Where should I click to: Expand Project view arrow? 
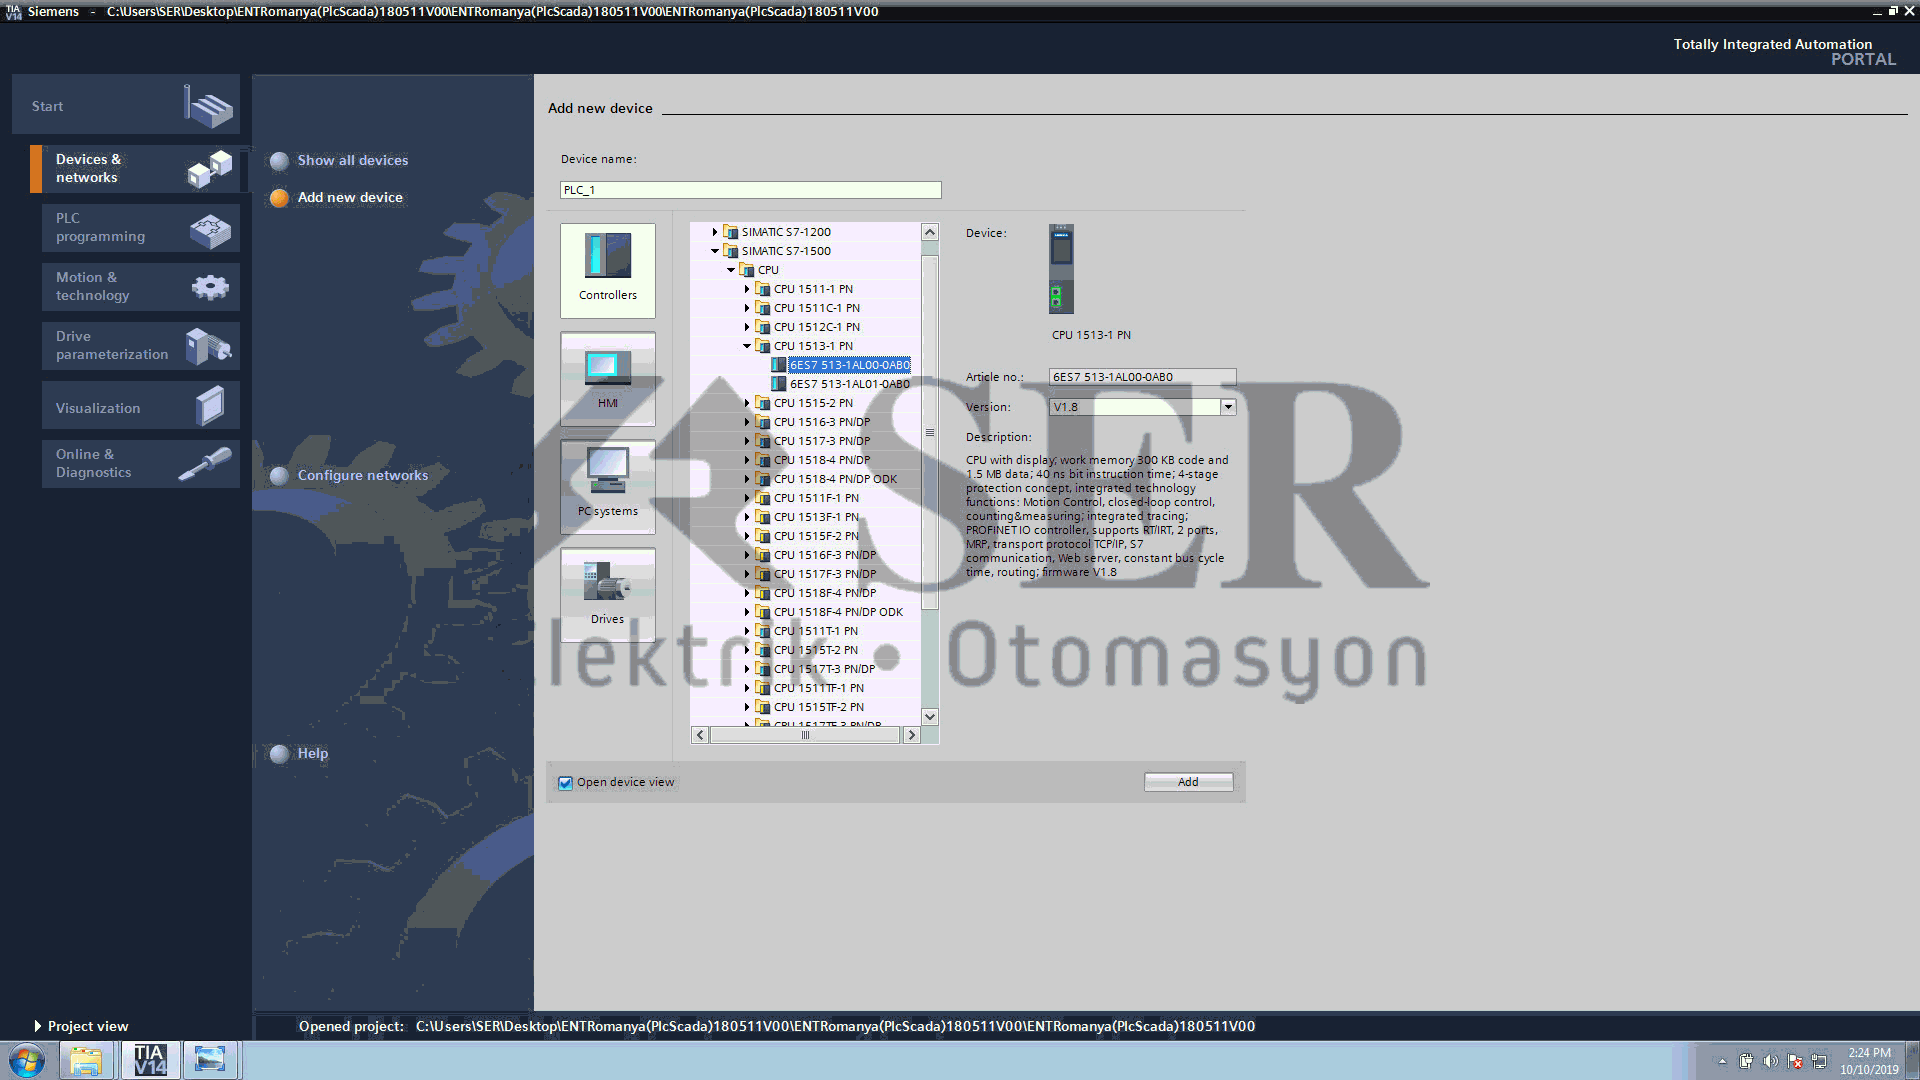(x=38, y=1026)
